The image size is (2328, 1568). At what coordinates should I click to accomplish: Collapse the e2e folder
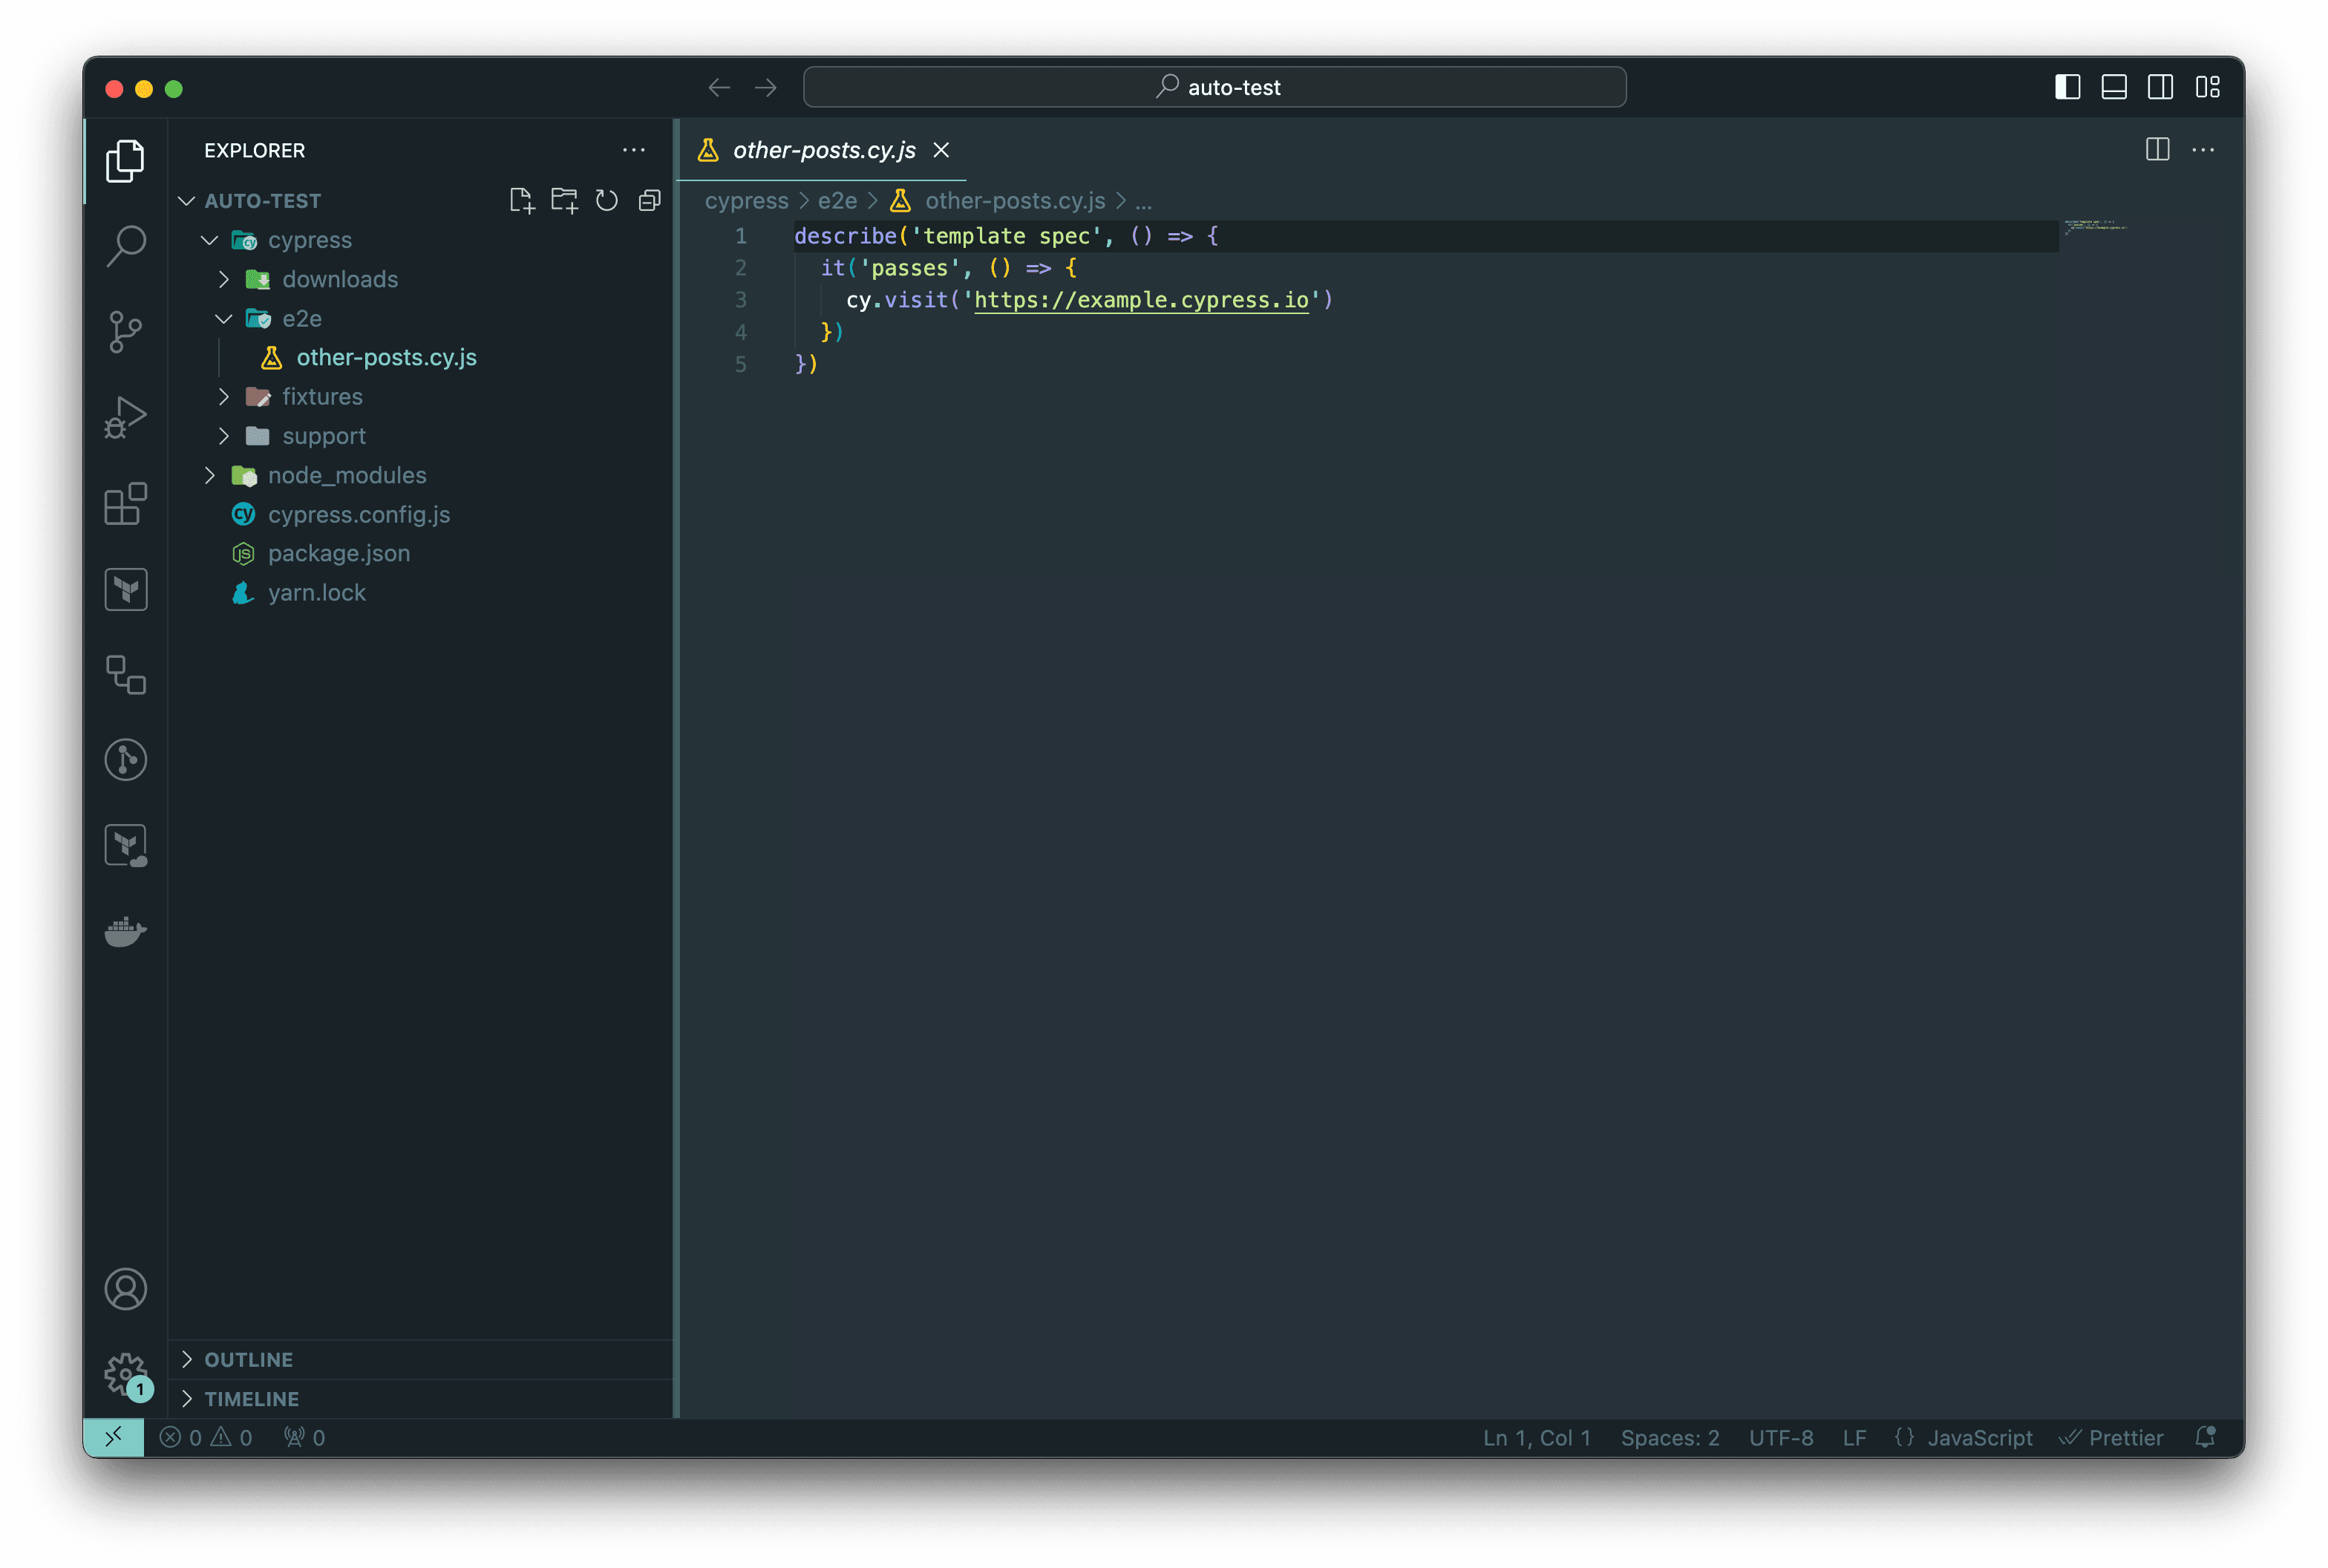coord(223,318)
